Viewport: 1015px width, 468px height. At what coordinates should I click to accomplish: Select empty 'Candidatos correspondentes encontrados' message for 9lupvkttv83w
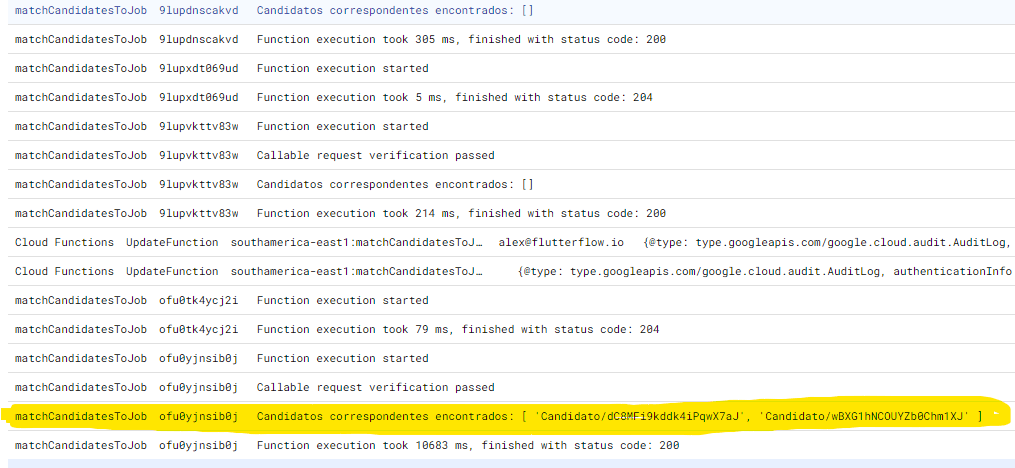pos(395,184)
